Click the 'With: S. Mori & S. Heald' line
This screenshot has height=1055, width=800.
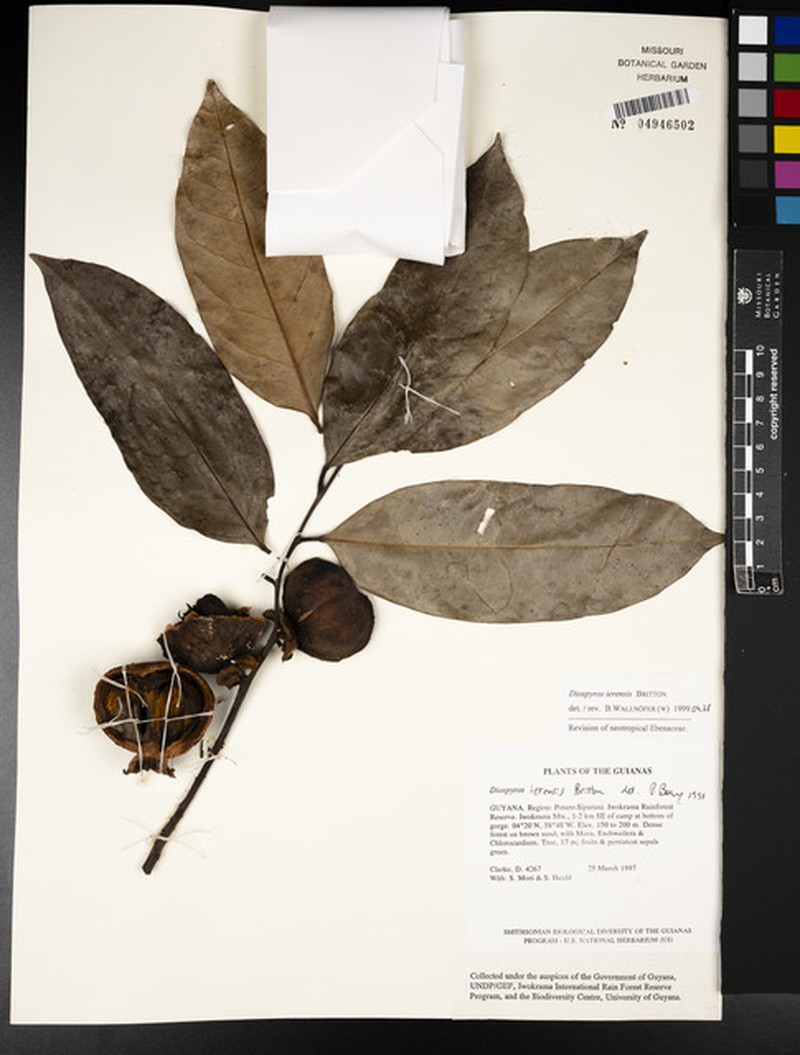tap(531, 877)
